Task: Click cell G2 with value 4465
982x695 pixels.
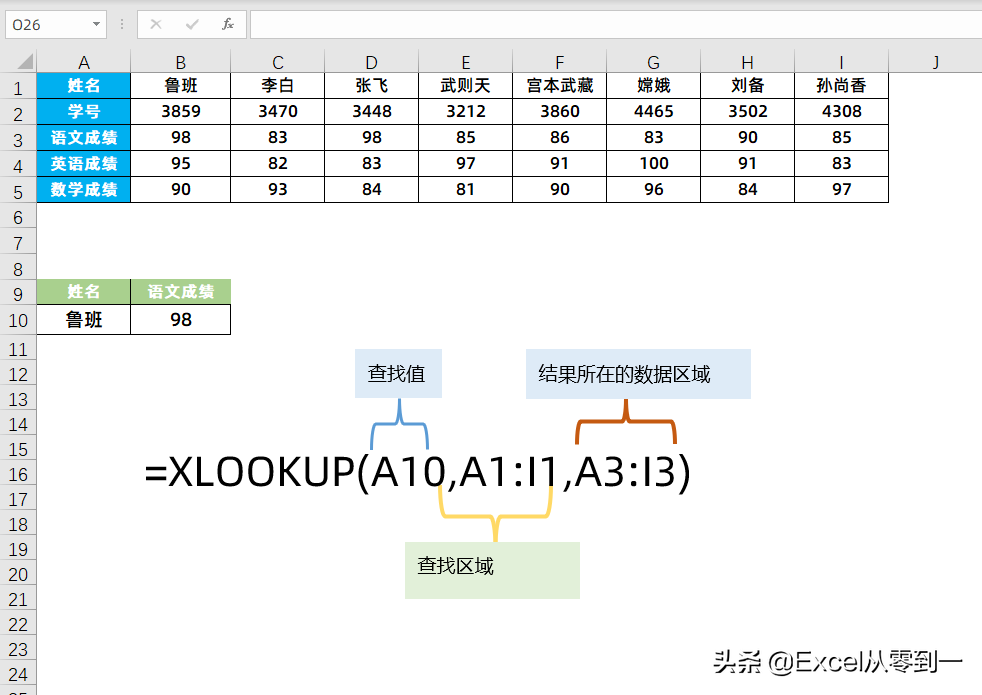Action: (653, 111)
